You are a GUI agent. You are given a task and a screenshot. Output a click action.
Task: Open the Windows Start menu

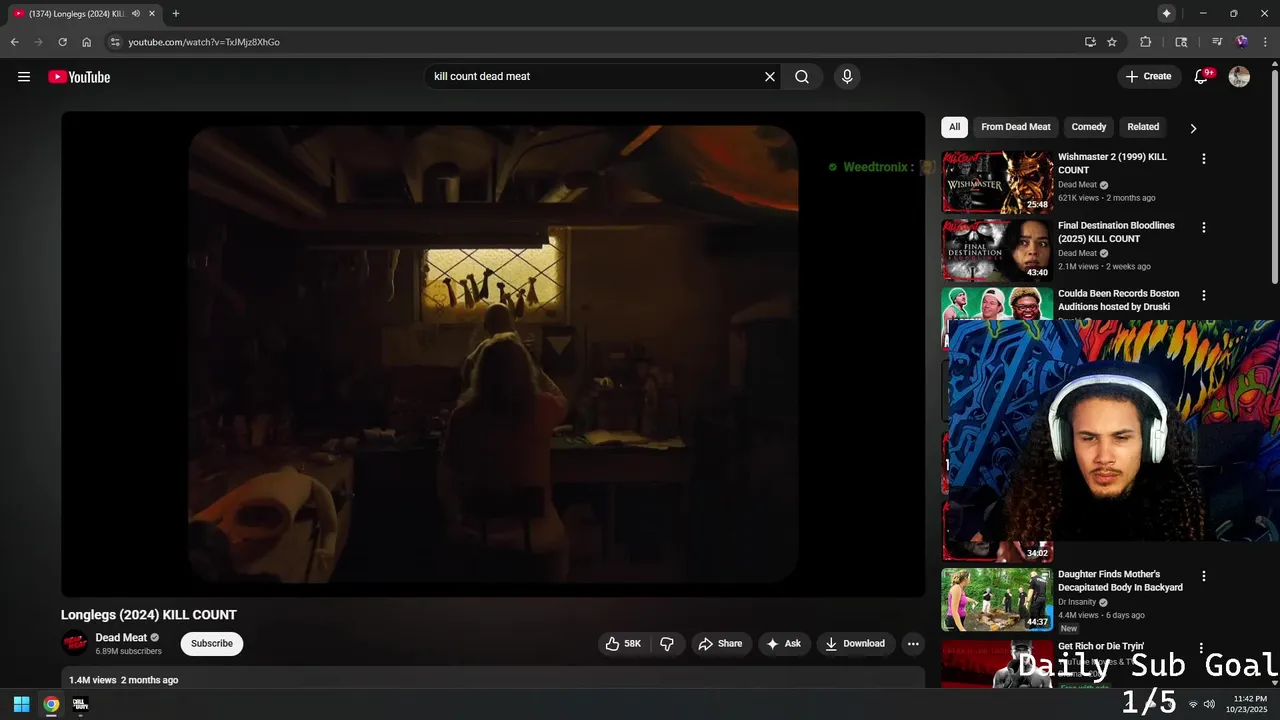(21, 704)
